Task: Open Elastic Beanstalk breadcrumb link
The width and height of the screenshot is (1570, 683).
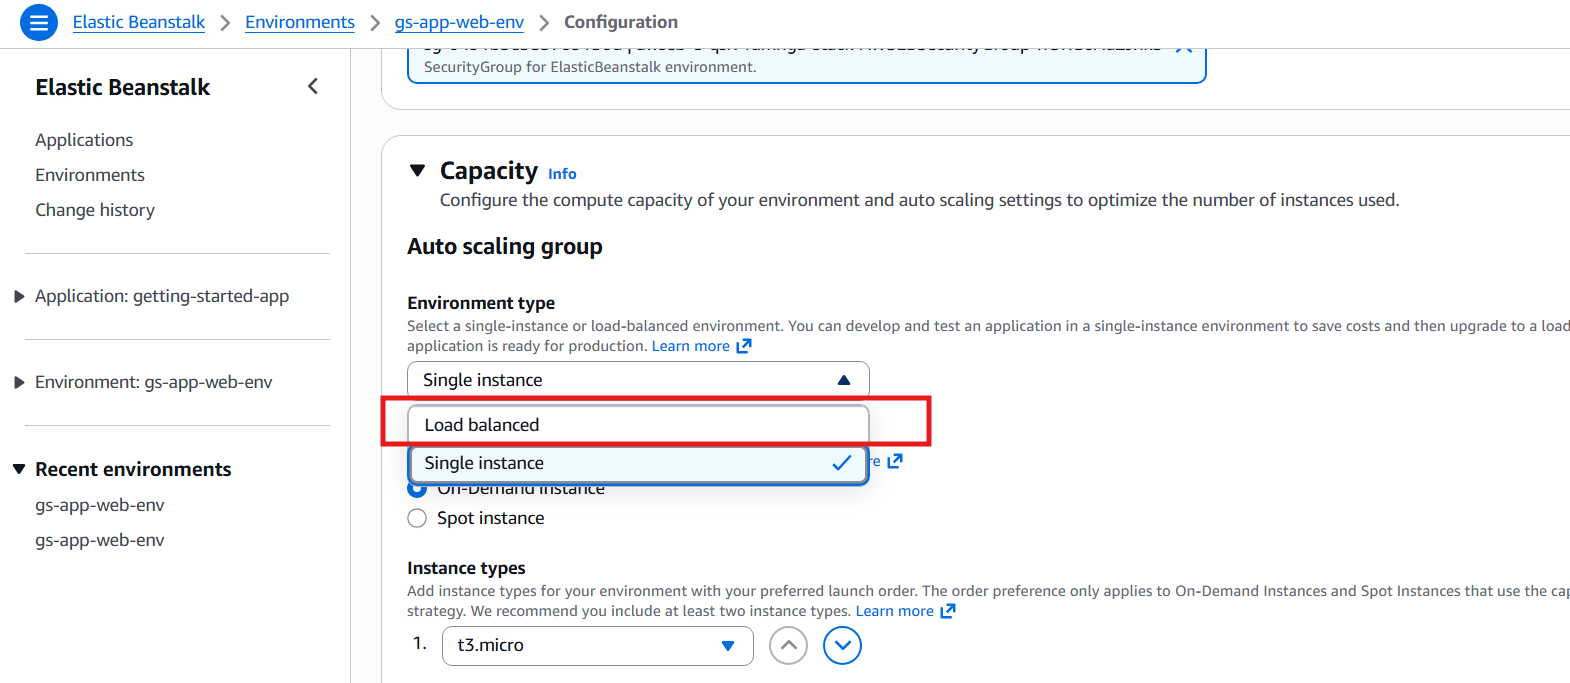Action: (x=138, y=22)
